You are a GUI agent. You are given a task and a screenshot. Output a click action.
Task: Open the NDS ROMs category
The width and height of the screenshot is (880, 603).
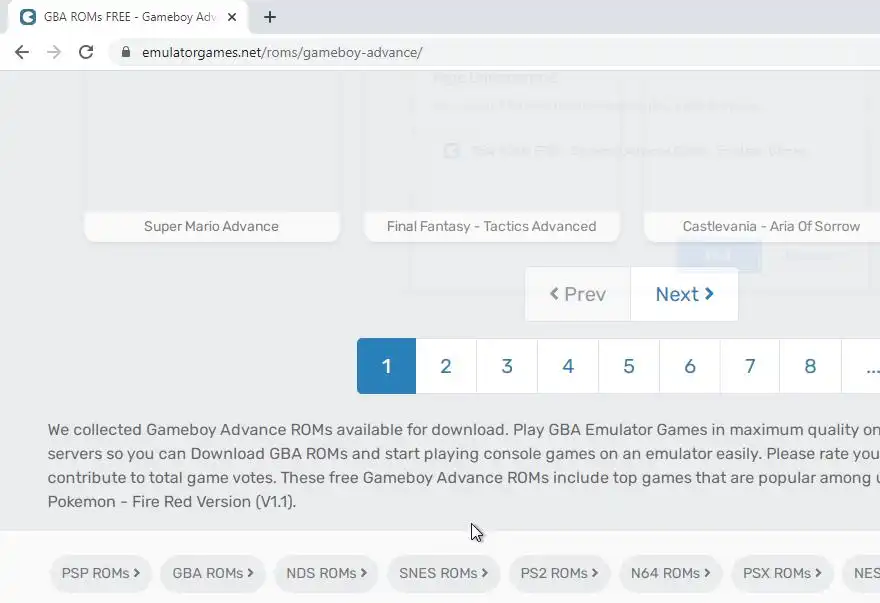[326, 573]
